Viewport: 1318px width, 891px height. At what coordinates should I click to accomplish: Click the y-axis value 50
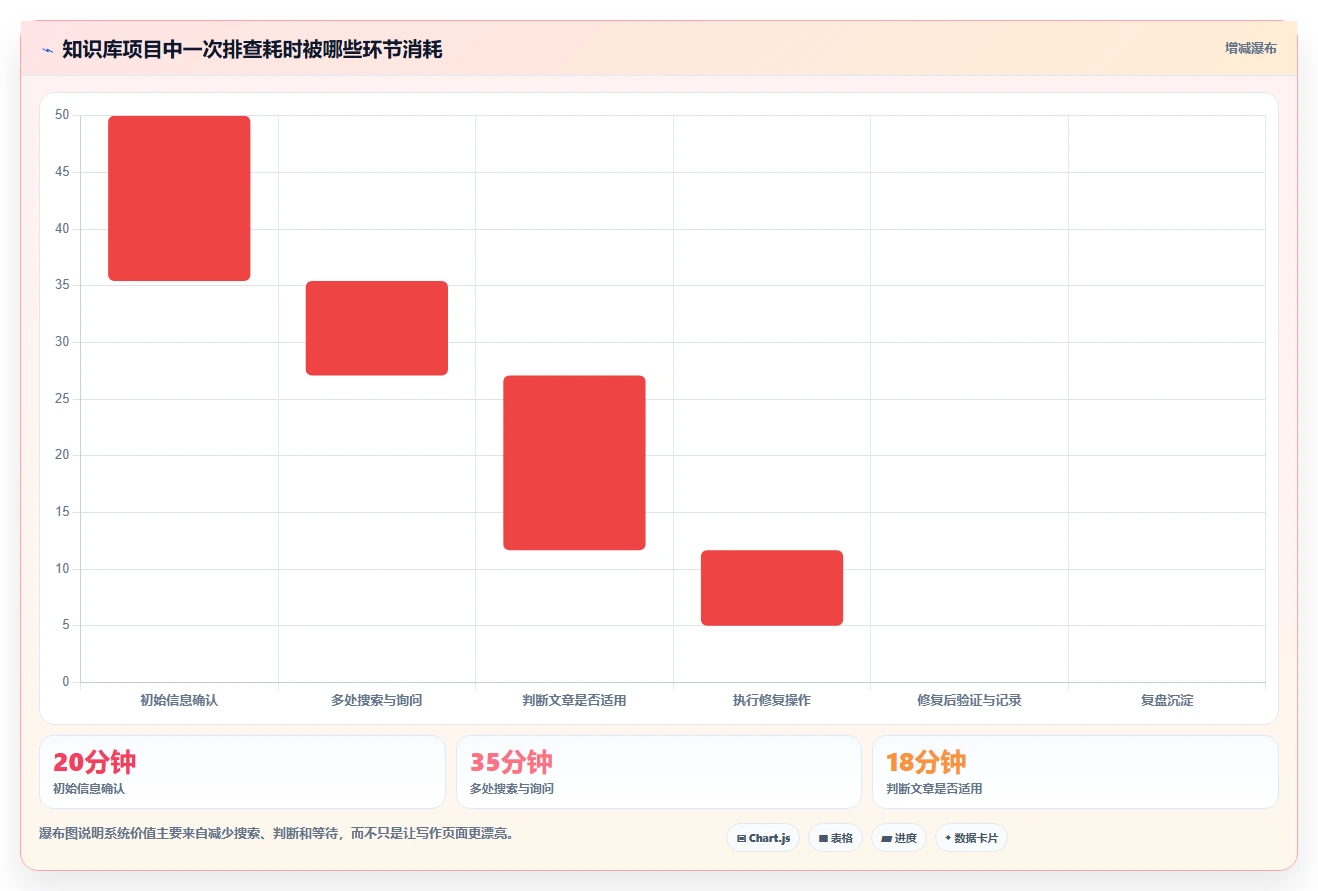(x=62, y=115)
